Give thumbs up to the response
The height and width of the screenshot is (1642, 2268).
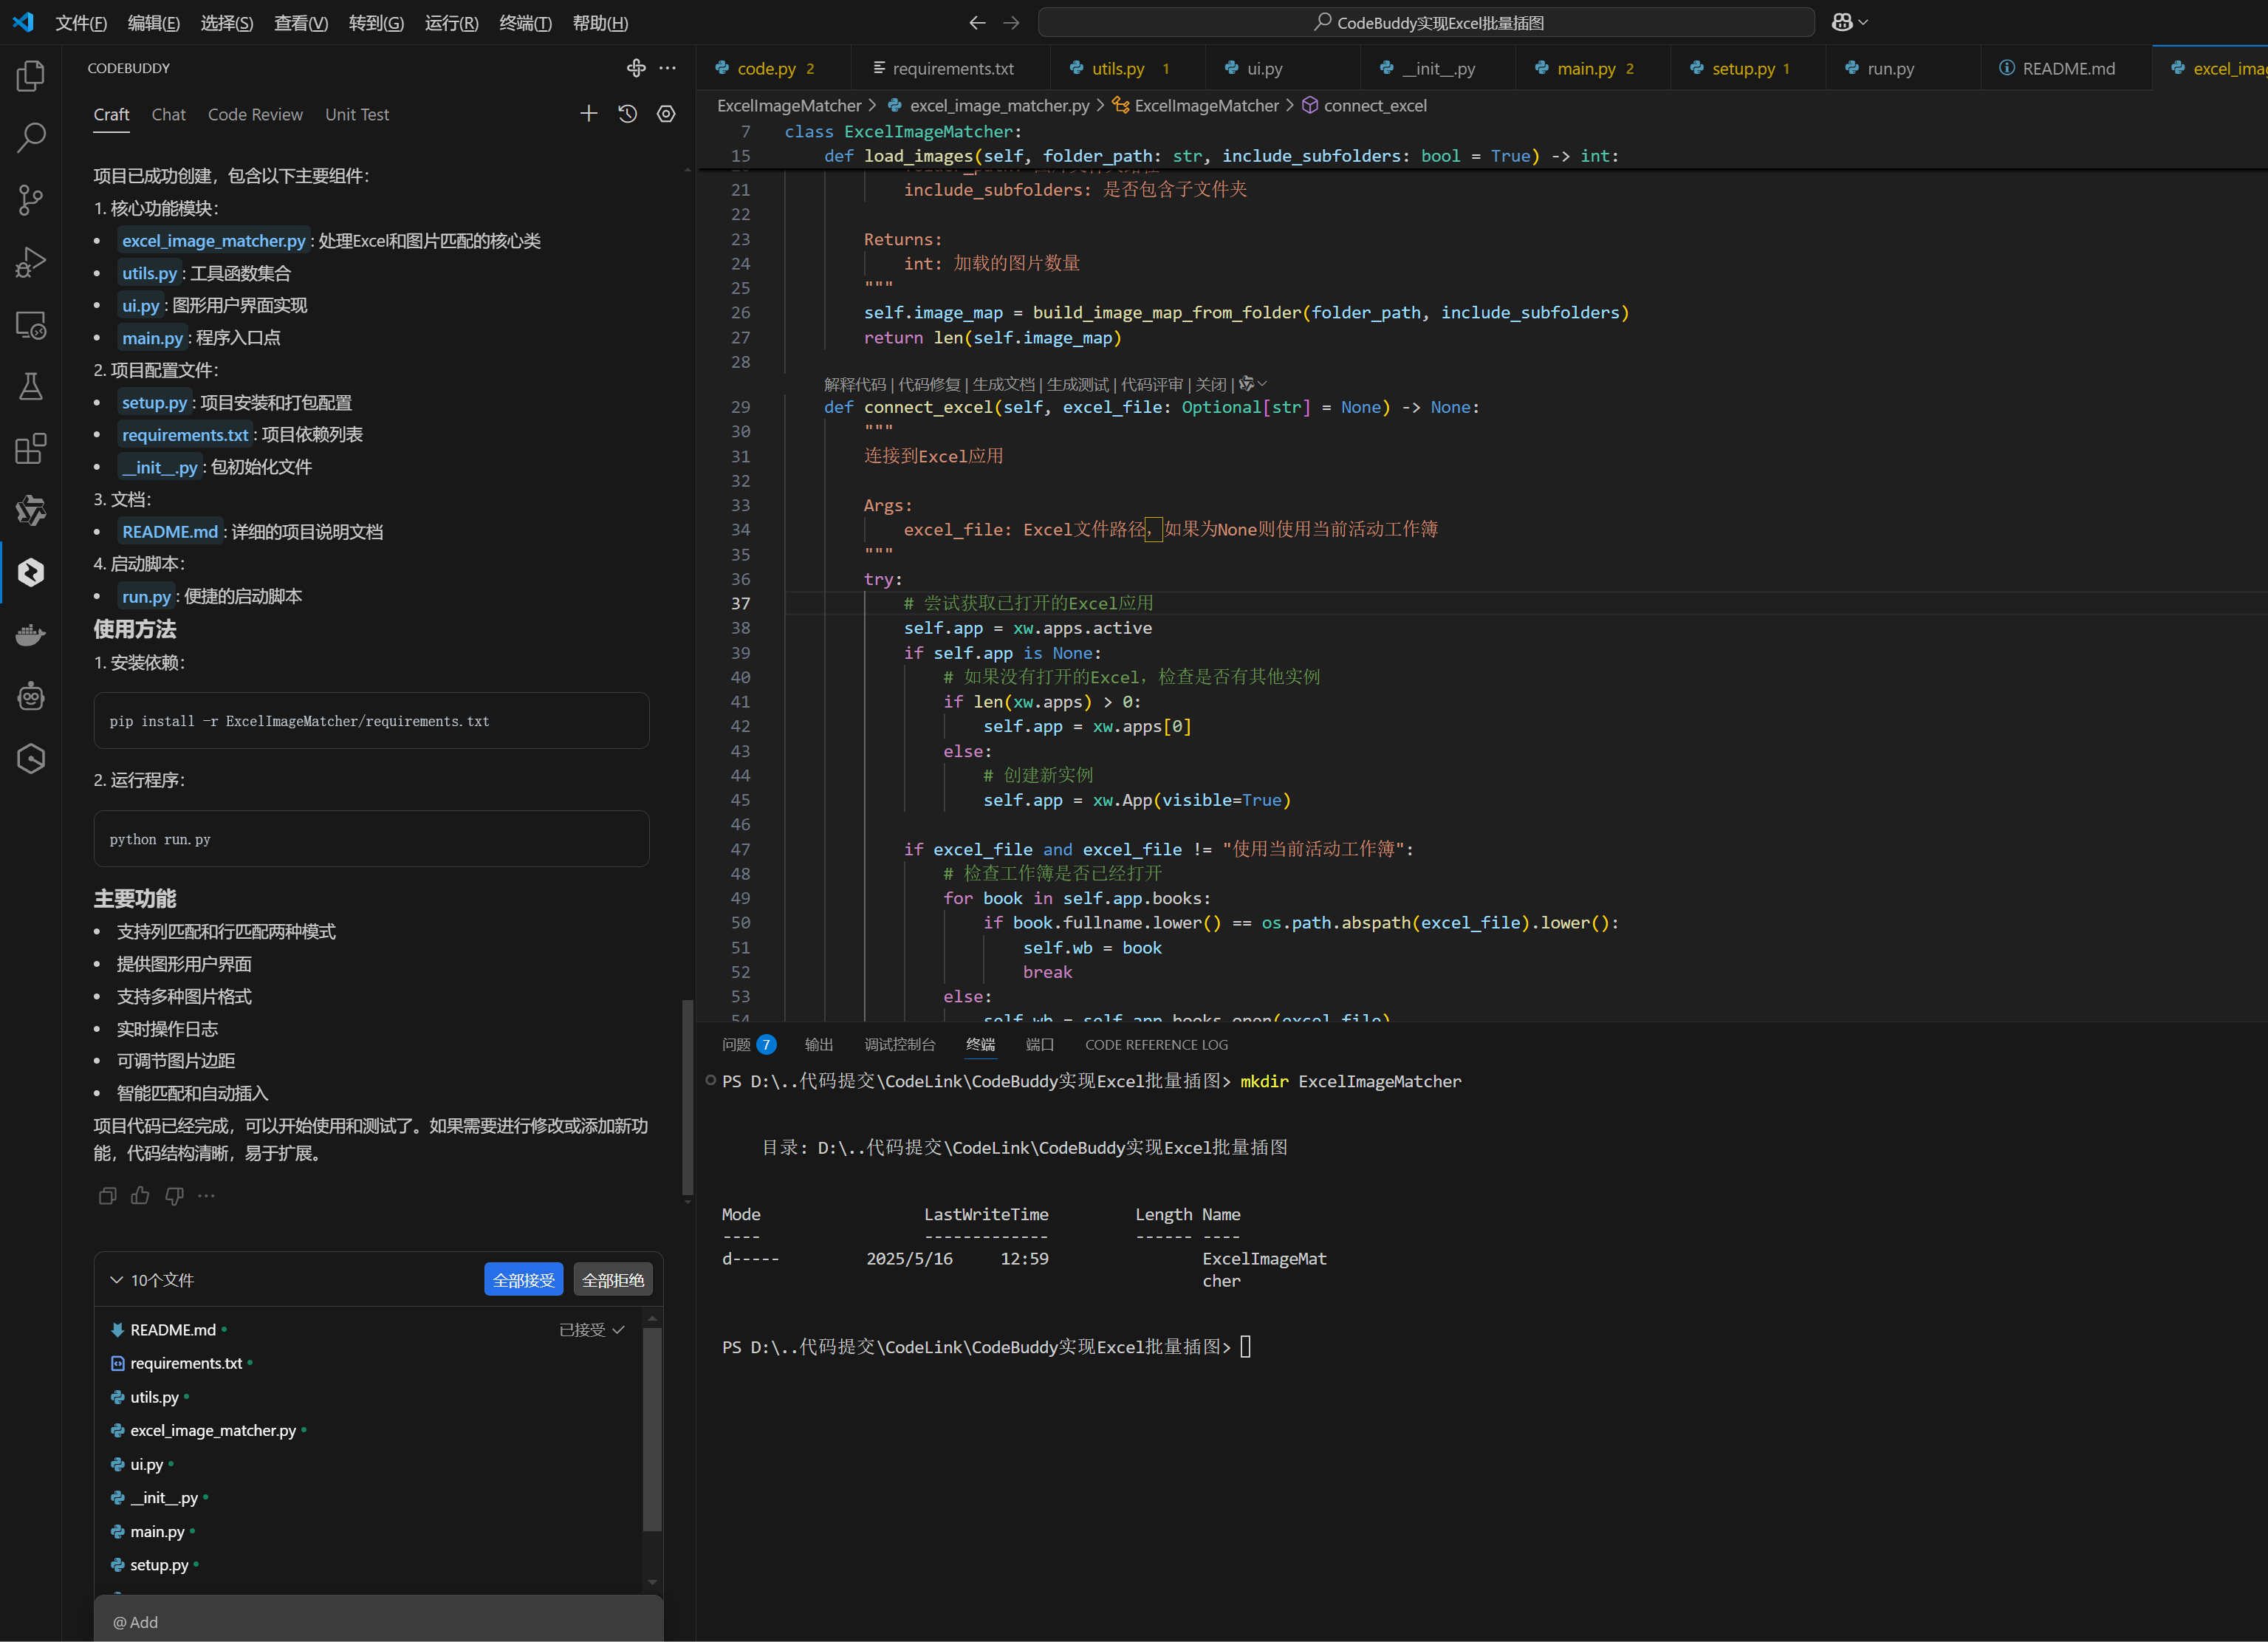[x=140, y=1196]
